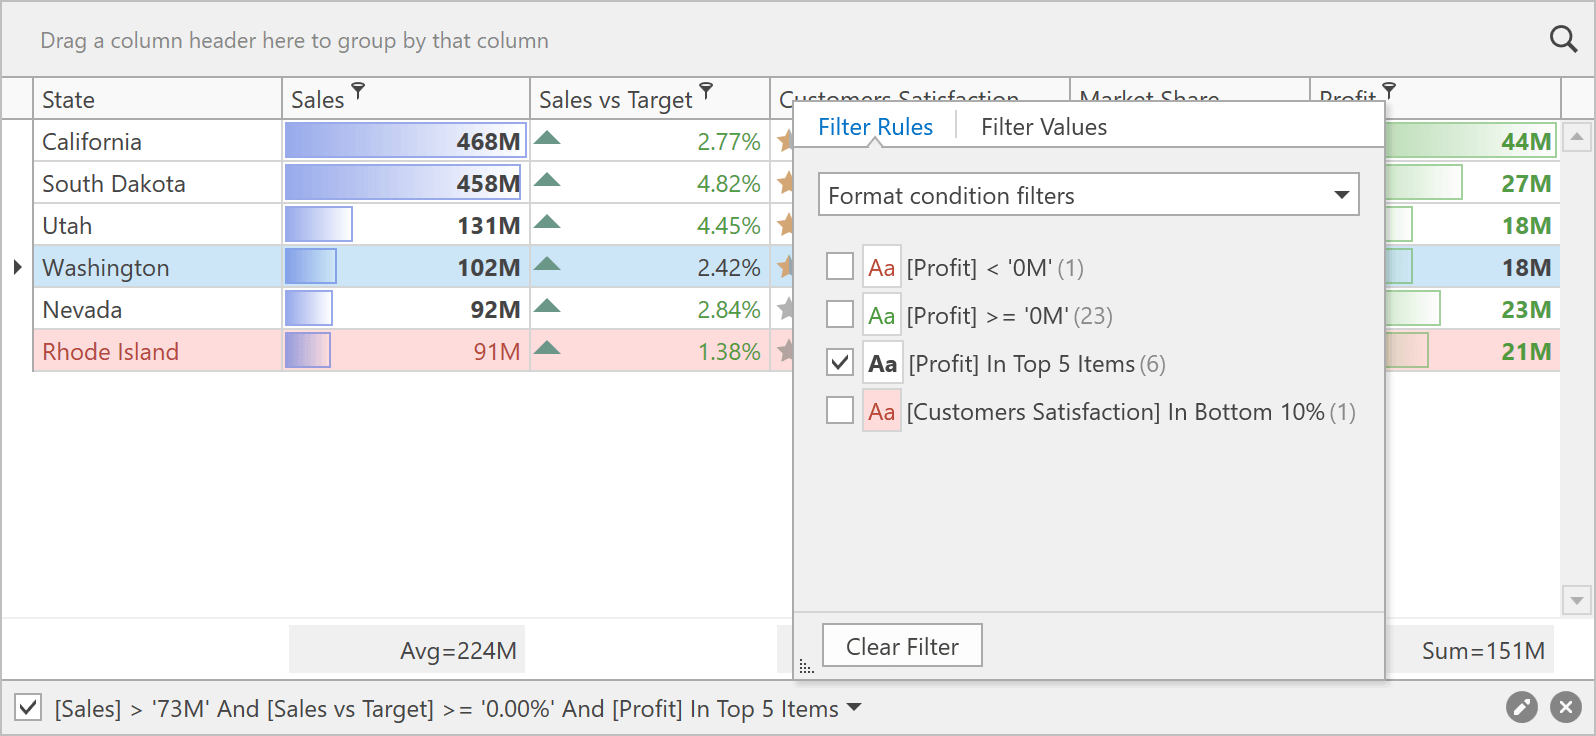Click the search magnifier icon

(1563, 39)
